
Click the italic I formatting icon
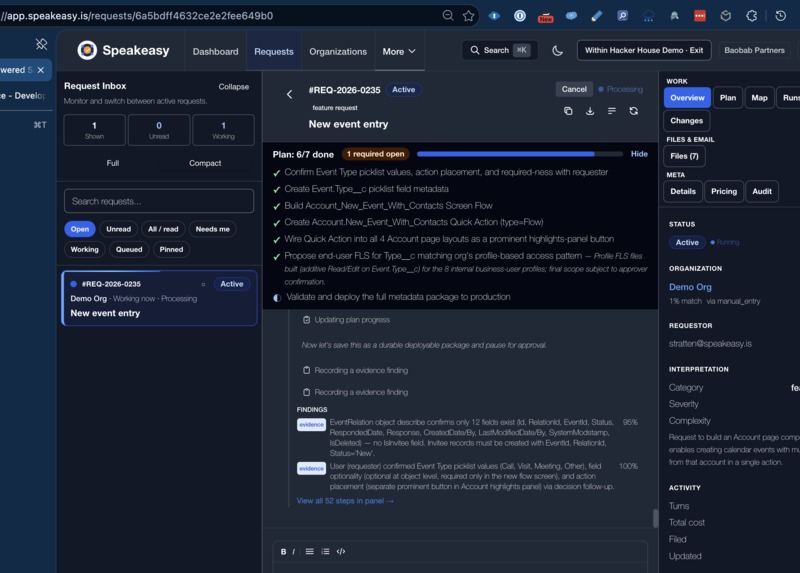(x=293, y=552)
